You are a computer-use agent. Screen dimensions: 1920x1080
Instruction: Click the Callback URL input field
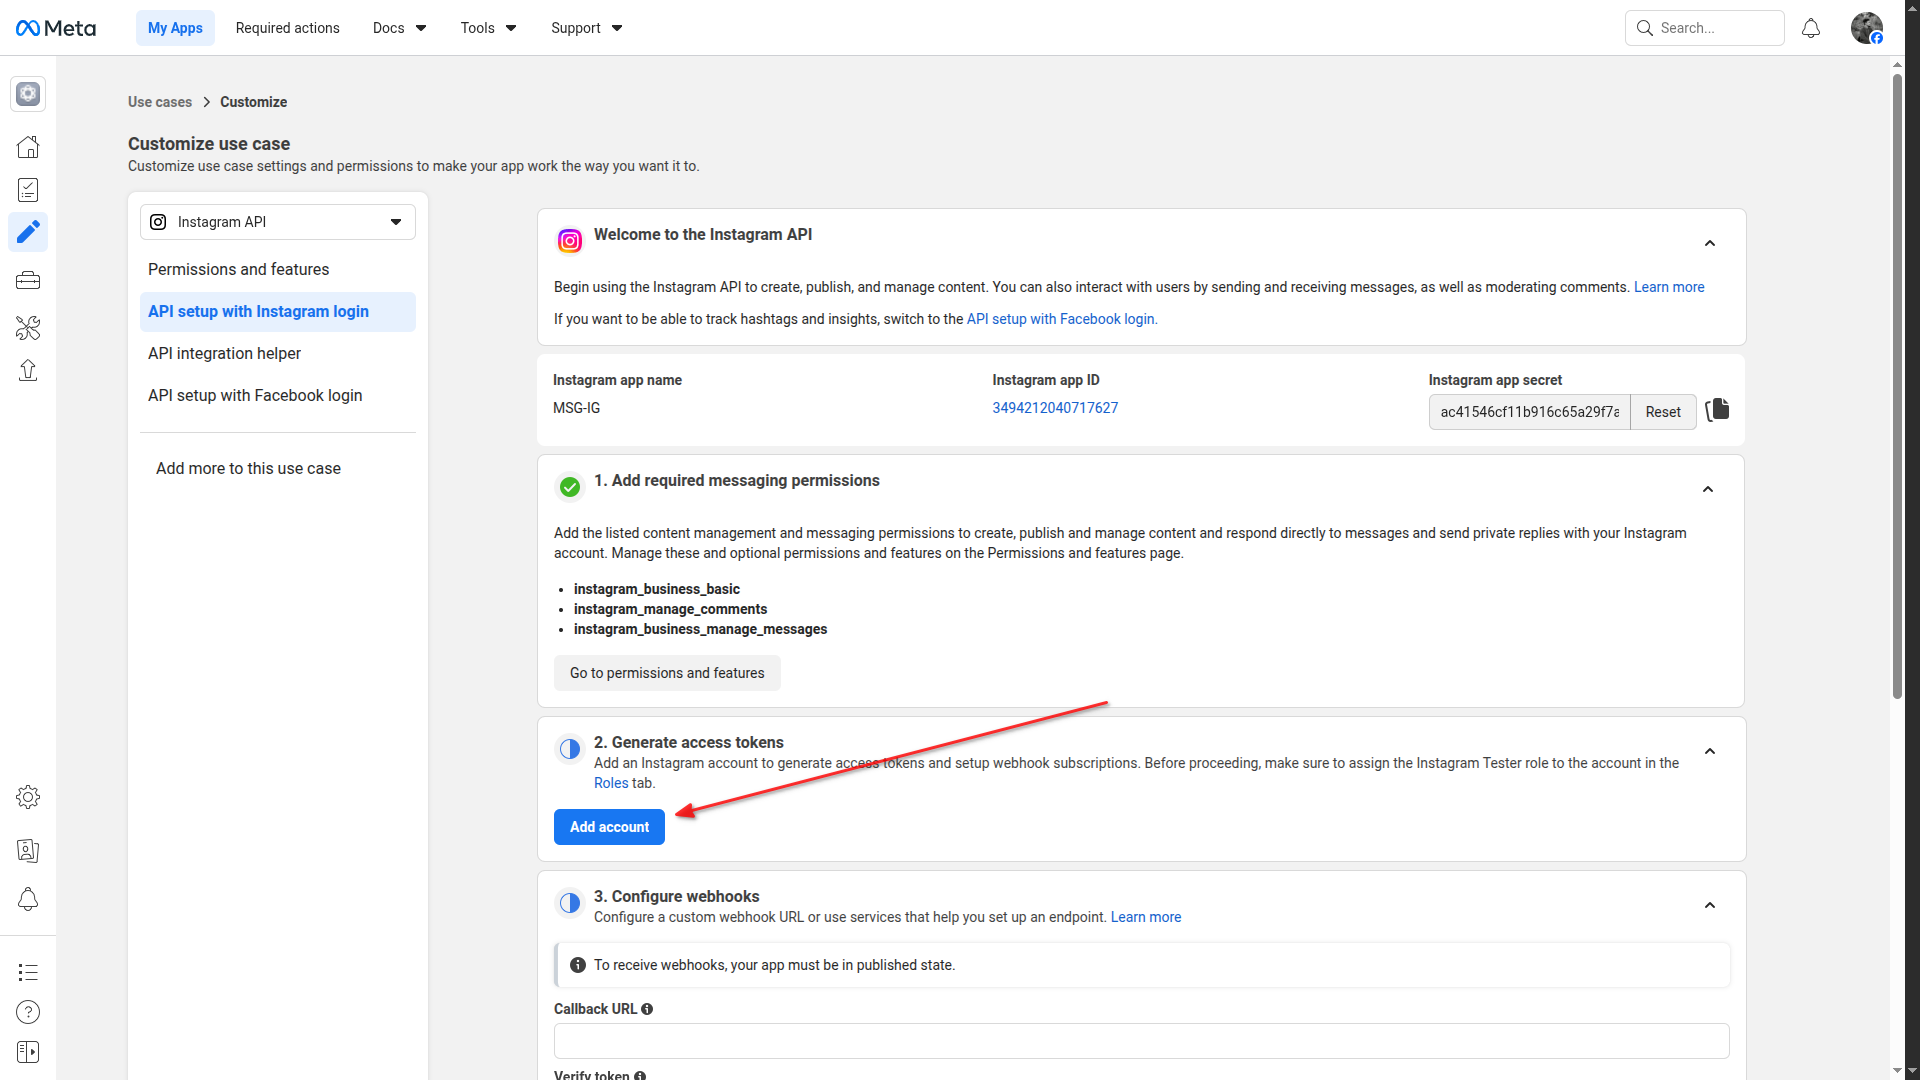[1141, 1041]
